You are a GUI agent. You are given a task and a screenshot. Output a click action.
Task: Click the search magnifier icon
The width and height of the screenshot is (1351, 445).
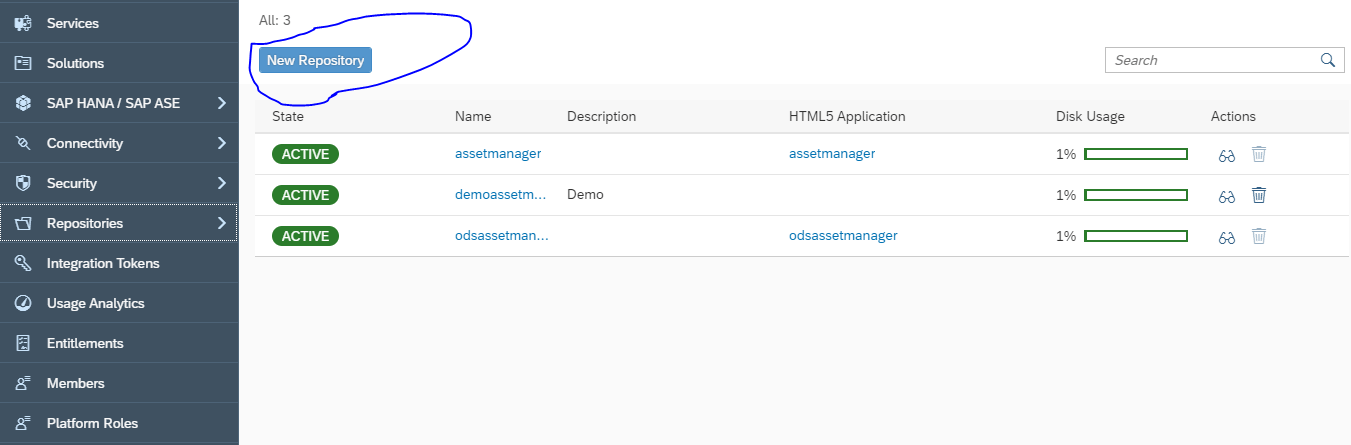click(x=1328, y=60)
